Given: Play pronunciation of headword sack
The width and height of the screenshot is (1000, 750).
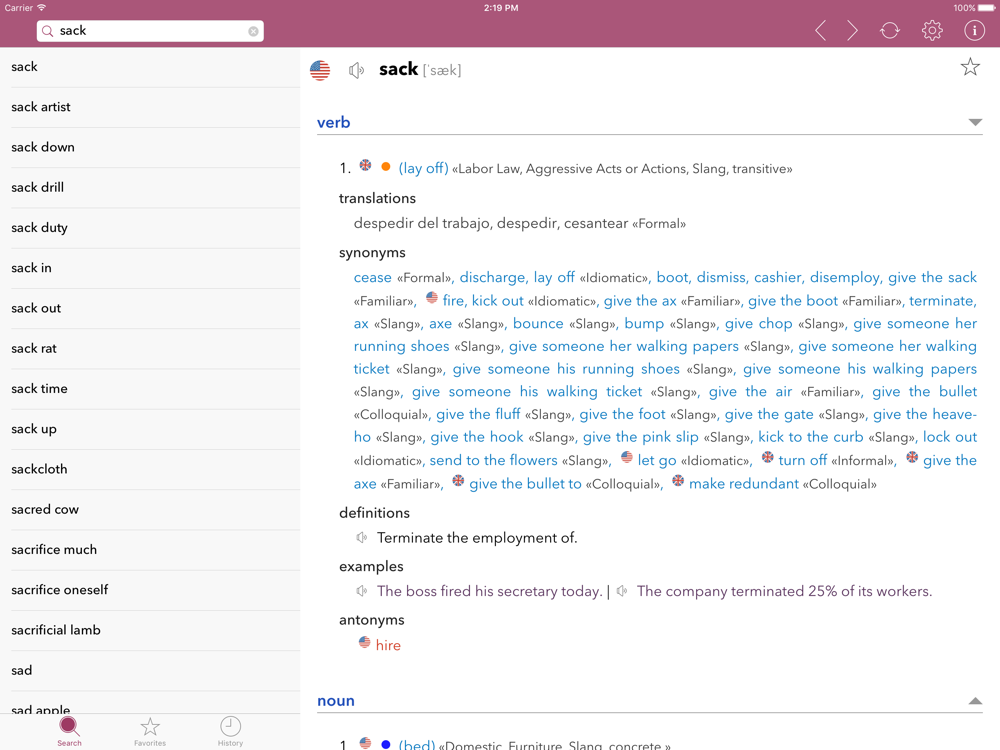Looking at the screenshot, I should tap(357, 70).
